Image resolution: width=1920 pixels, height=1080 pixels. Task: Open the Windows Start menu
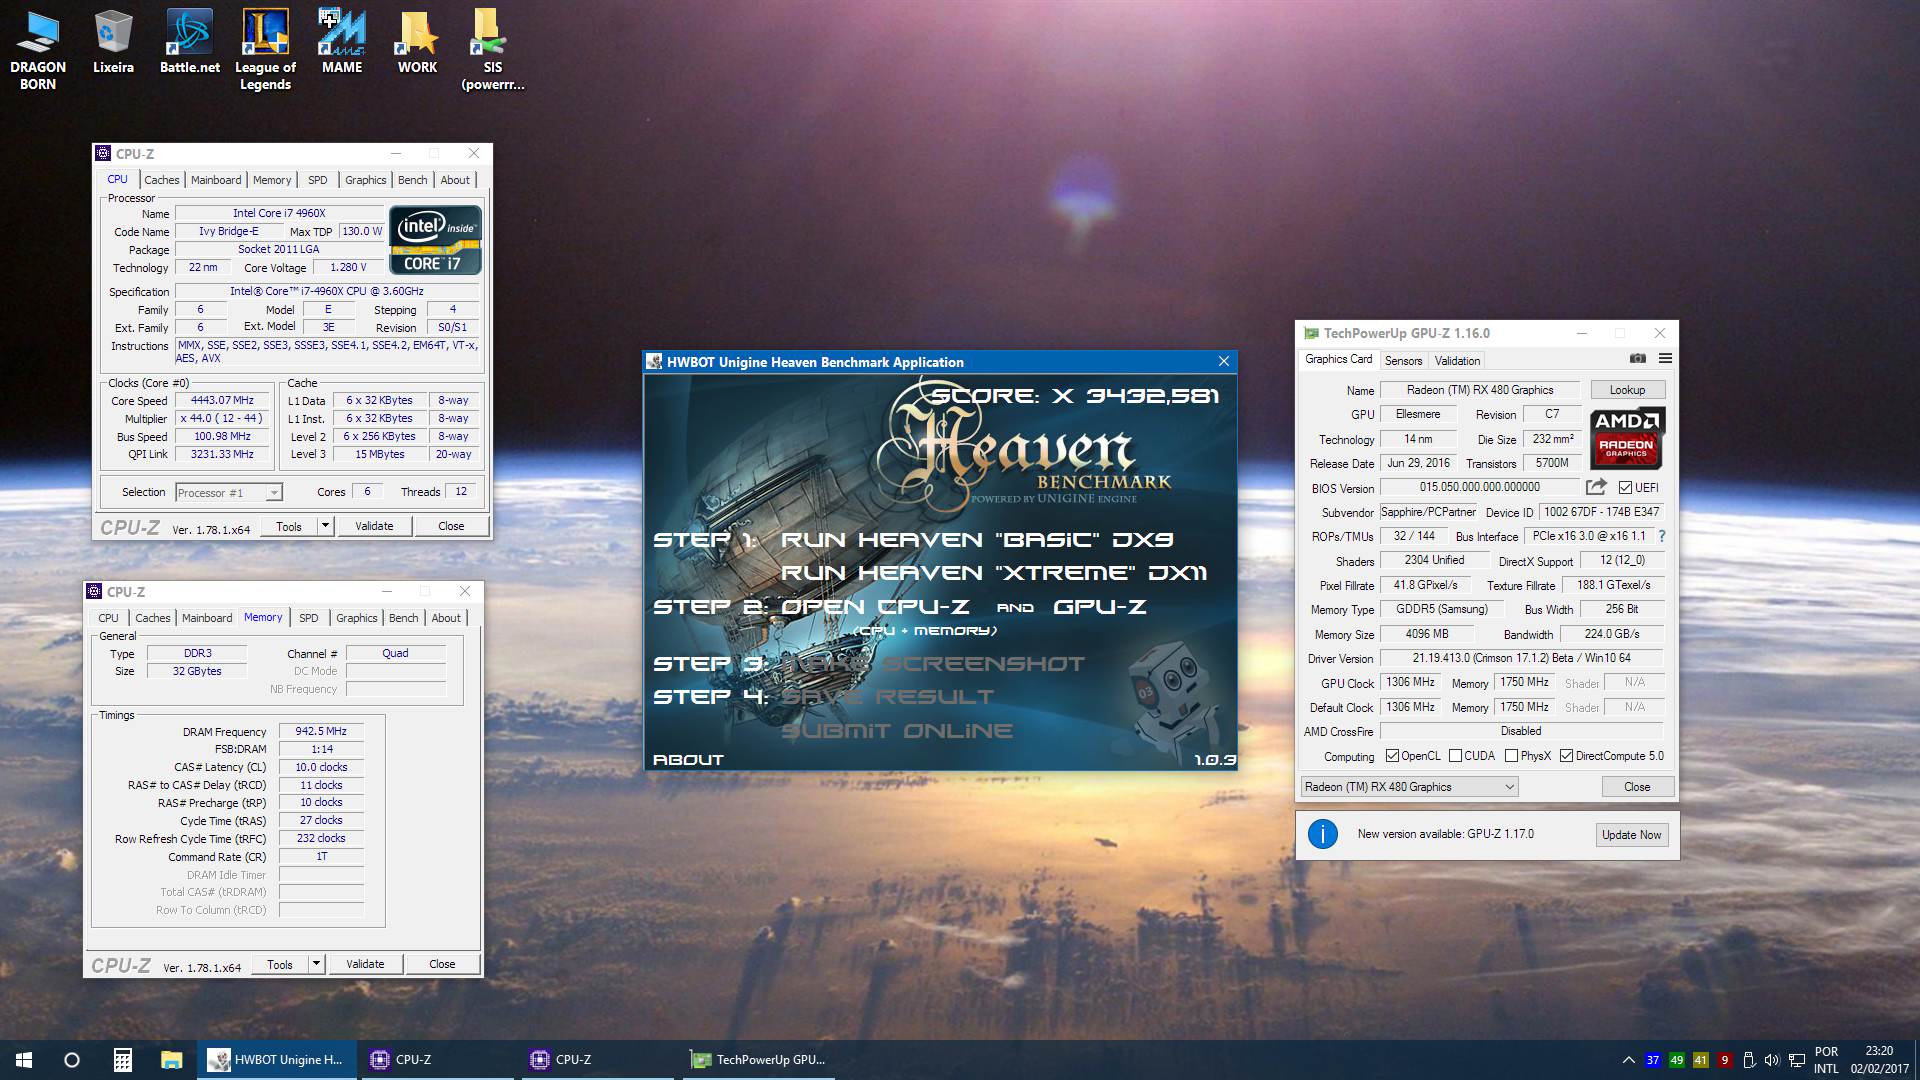point(24,1060)
